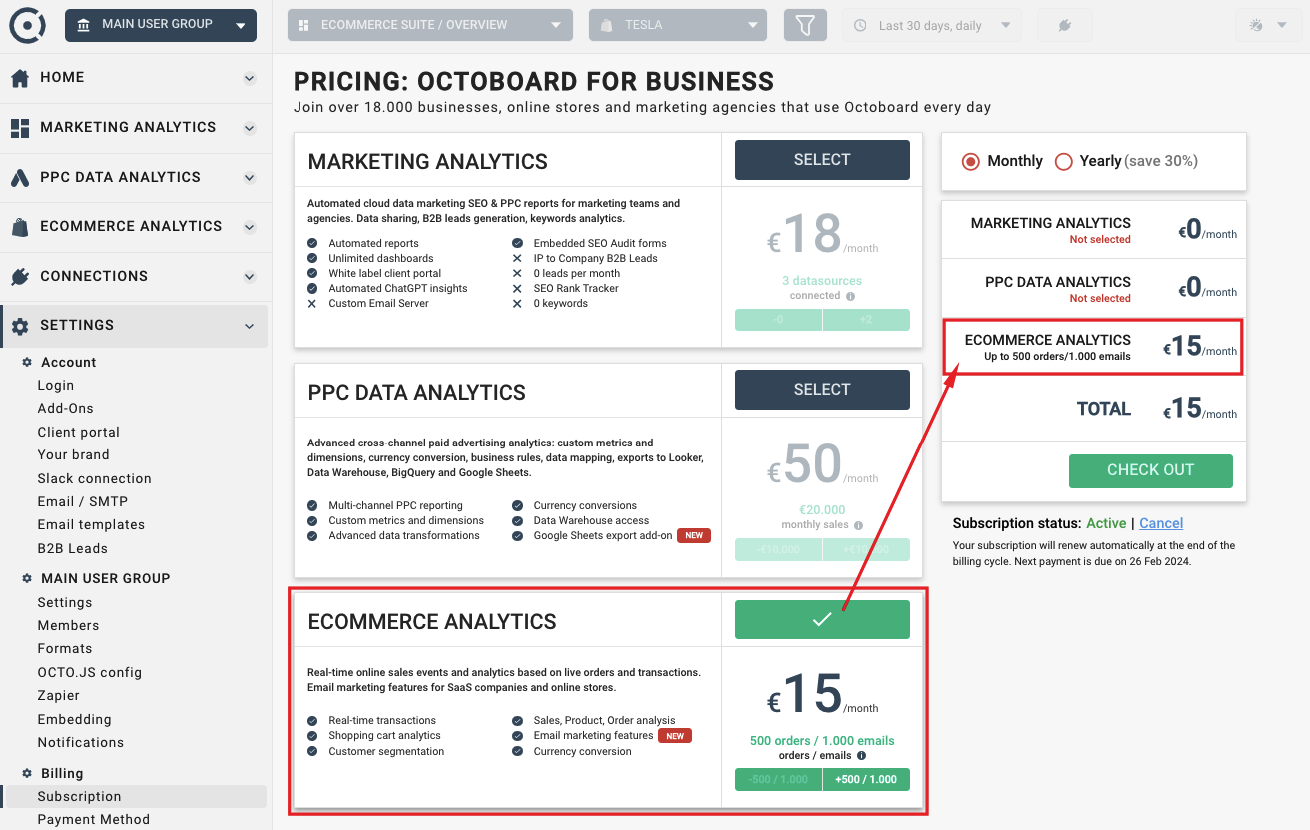Click NEW badge beside Email marketing features
Viewport: 1310px width, 830px height.
676,736
